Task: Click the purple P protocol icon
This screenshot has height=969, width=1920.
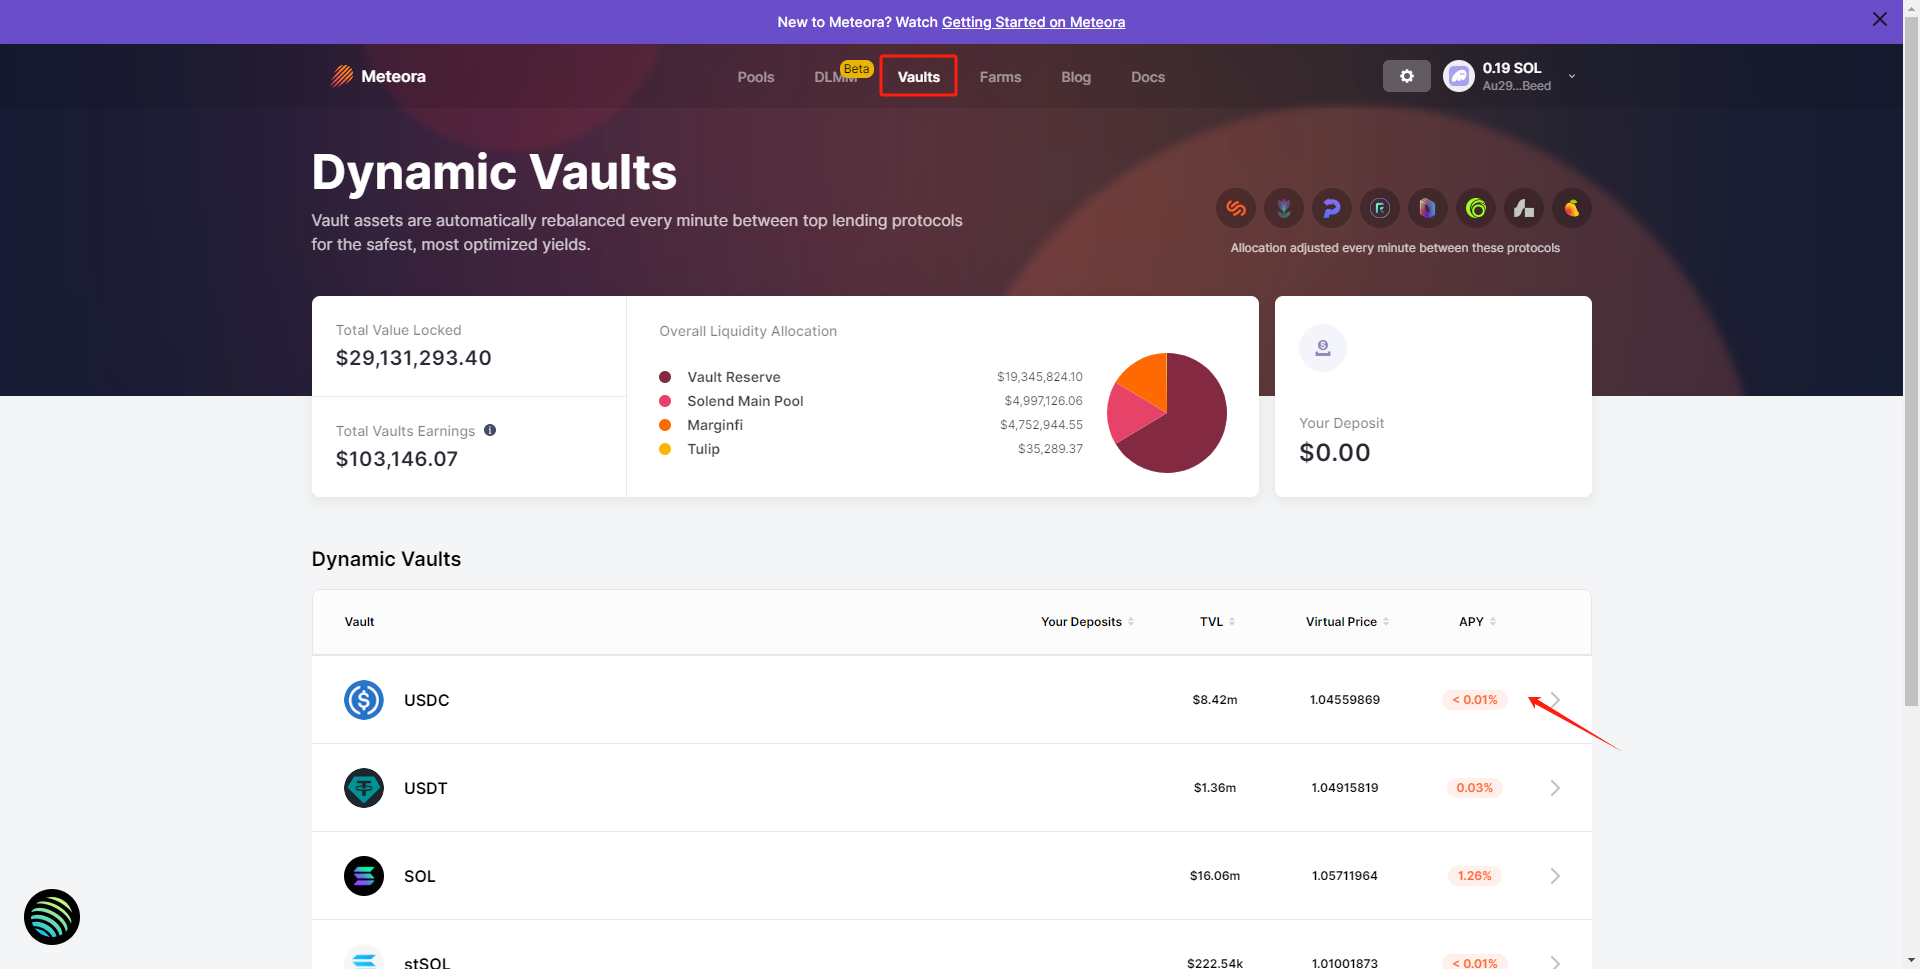Action: click(1332, 208)
